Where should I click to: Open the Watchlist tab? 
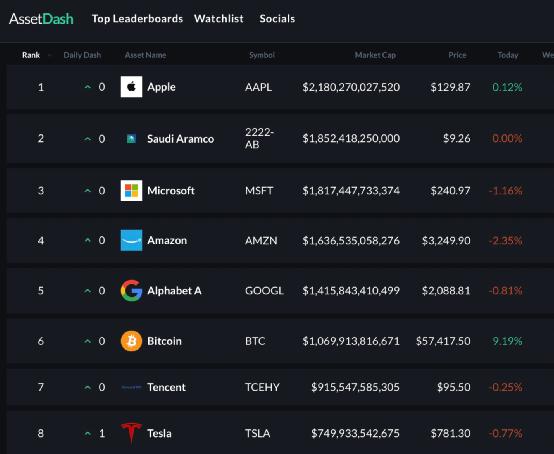[219, 18]
